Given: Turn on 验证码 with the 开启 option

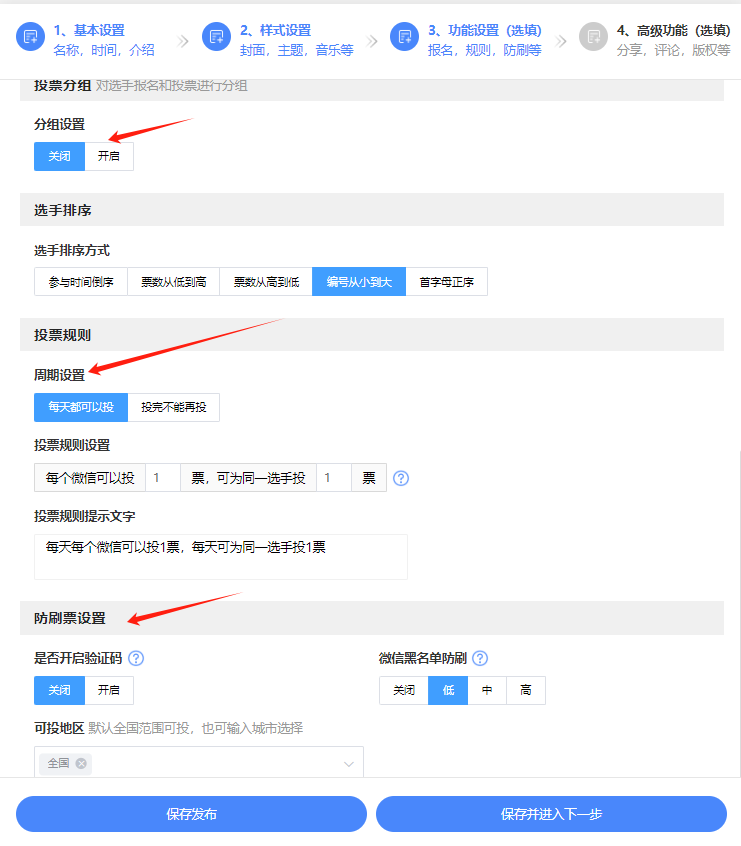Looking at the screenshot, I should tap(109, 691).
